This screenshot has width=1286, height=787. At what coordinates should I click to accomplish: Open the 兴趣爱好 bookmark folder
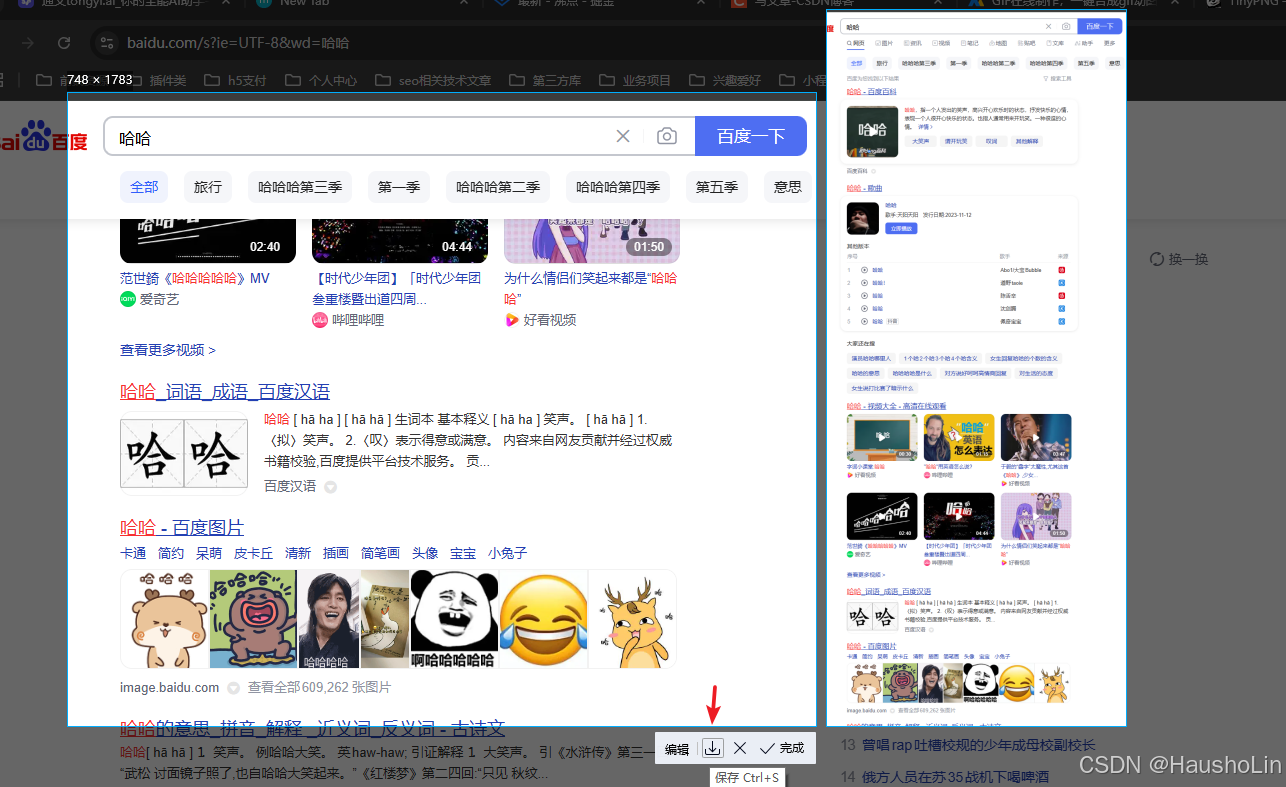pyautogui.click(x=724, y=80)
